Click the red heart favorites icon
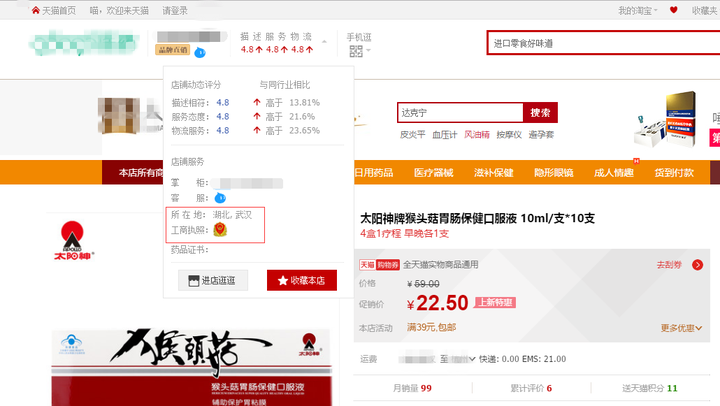 pyautogui.click(x=673, y=10)
